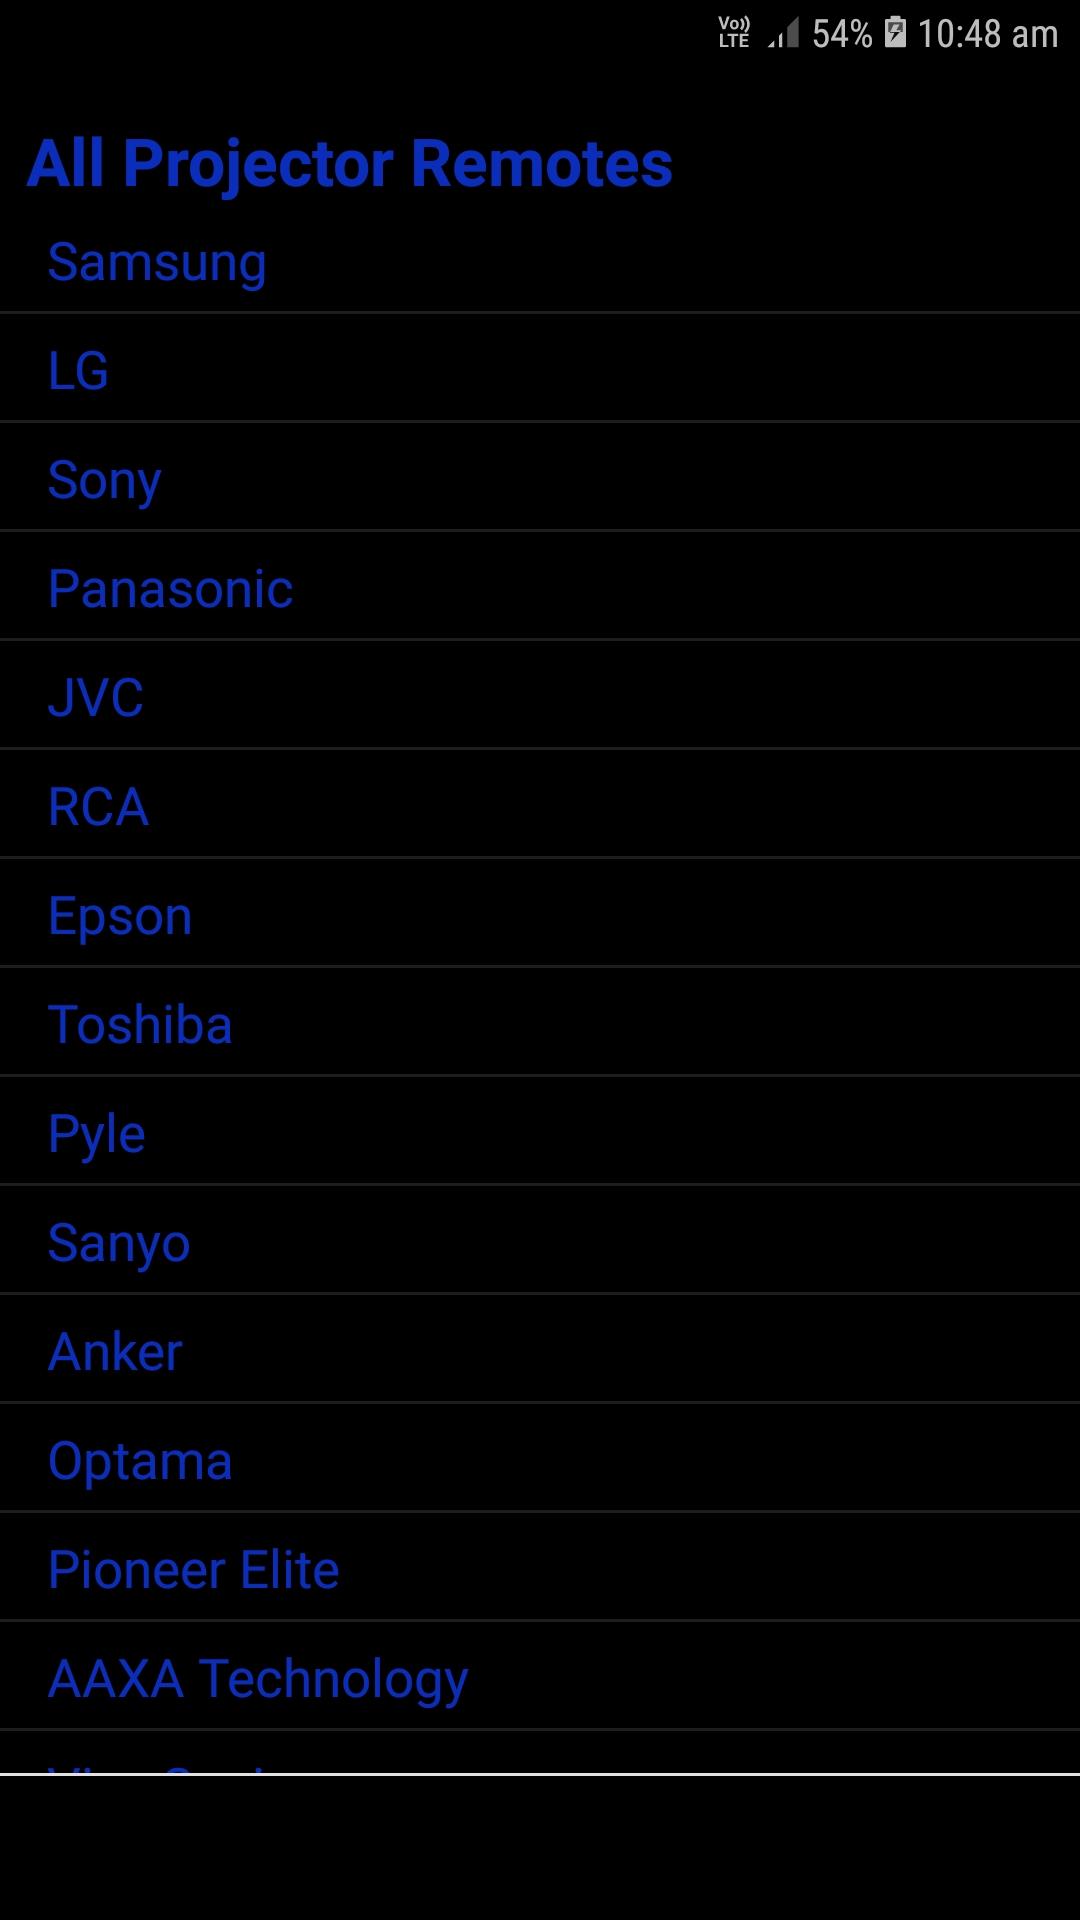Tap VoLTE status icon
This screenshot has height=1920, width=1080.
[734, 33]
